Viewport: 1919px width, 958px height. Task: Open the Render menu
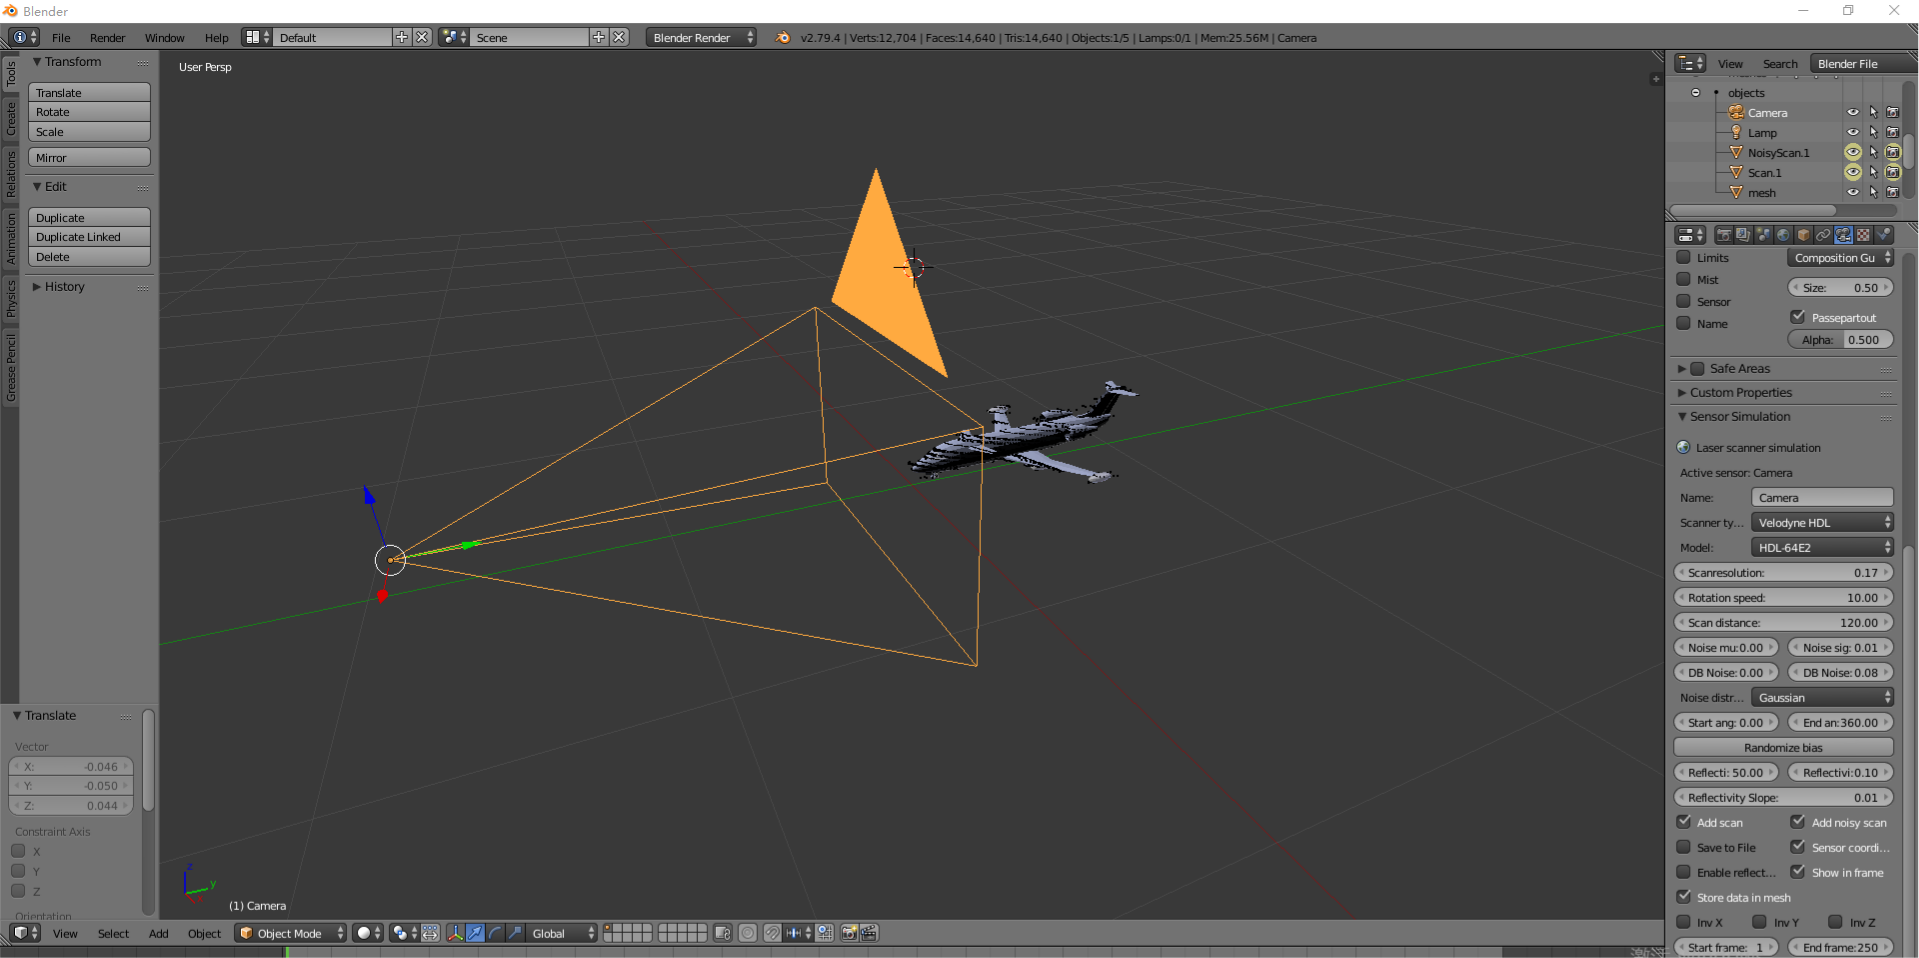coord(107,38)
